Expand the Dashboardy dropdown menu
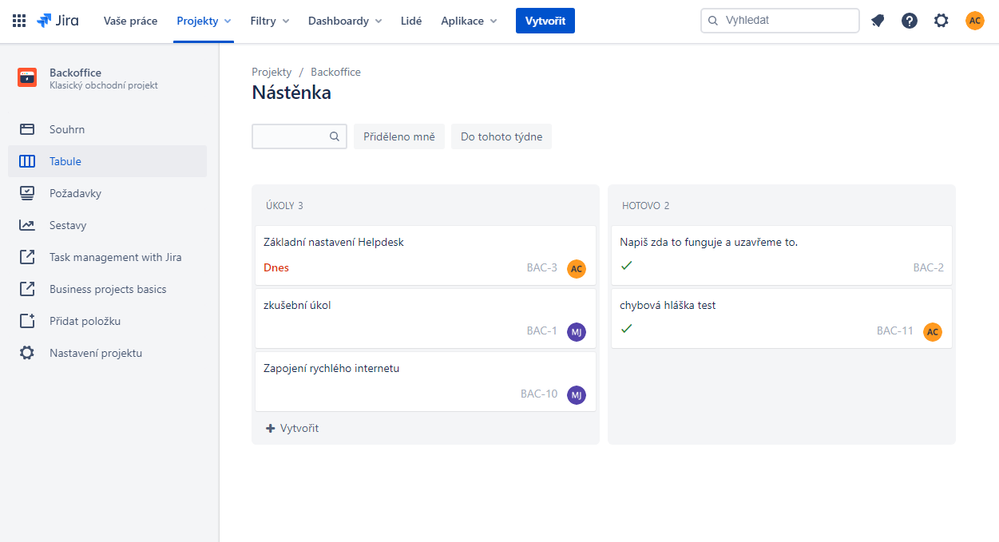 point(345,21)
